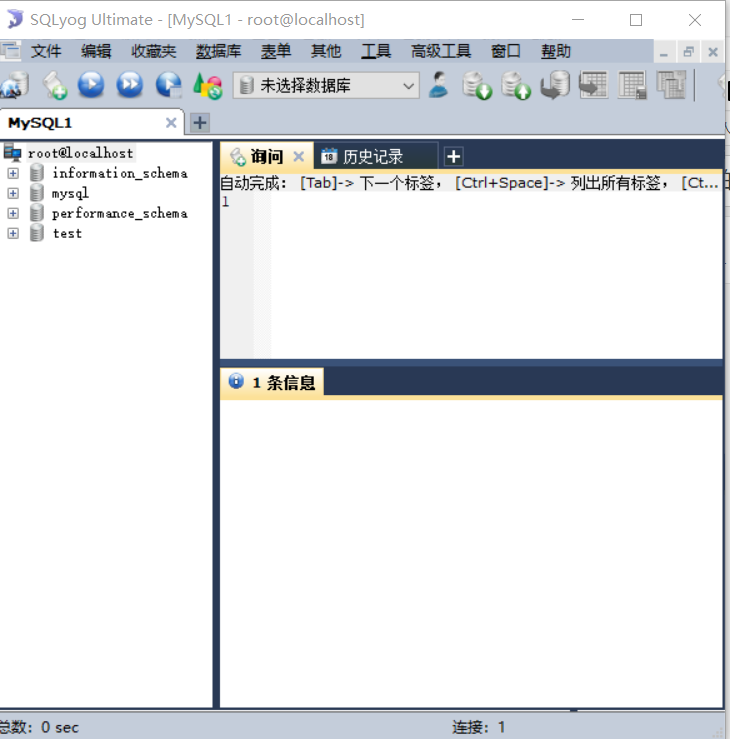
Task: Select the 1 条信息 messages tab
Action: click(272, 382)
